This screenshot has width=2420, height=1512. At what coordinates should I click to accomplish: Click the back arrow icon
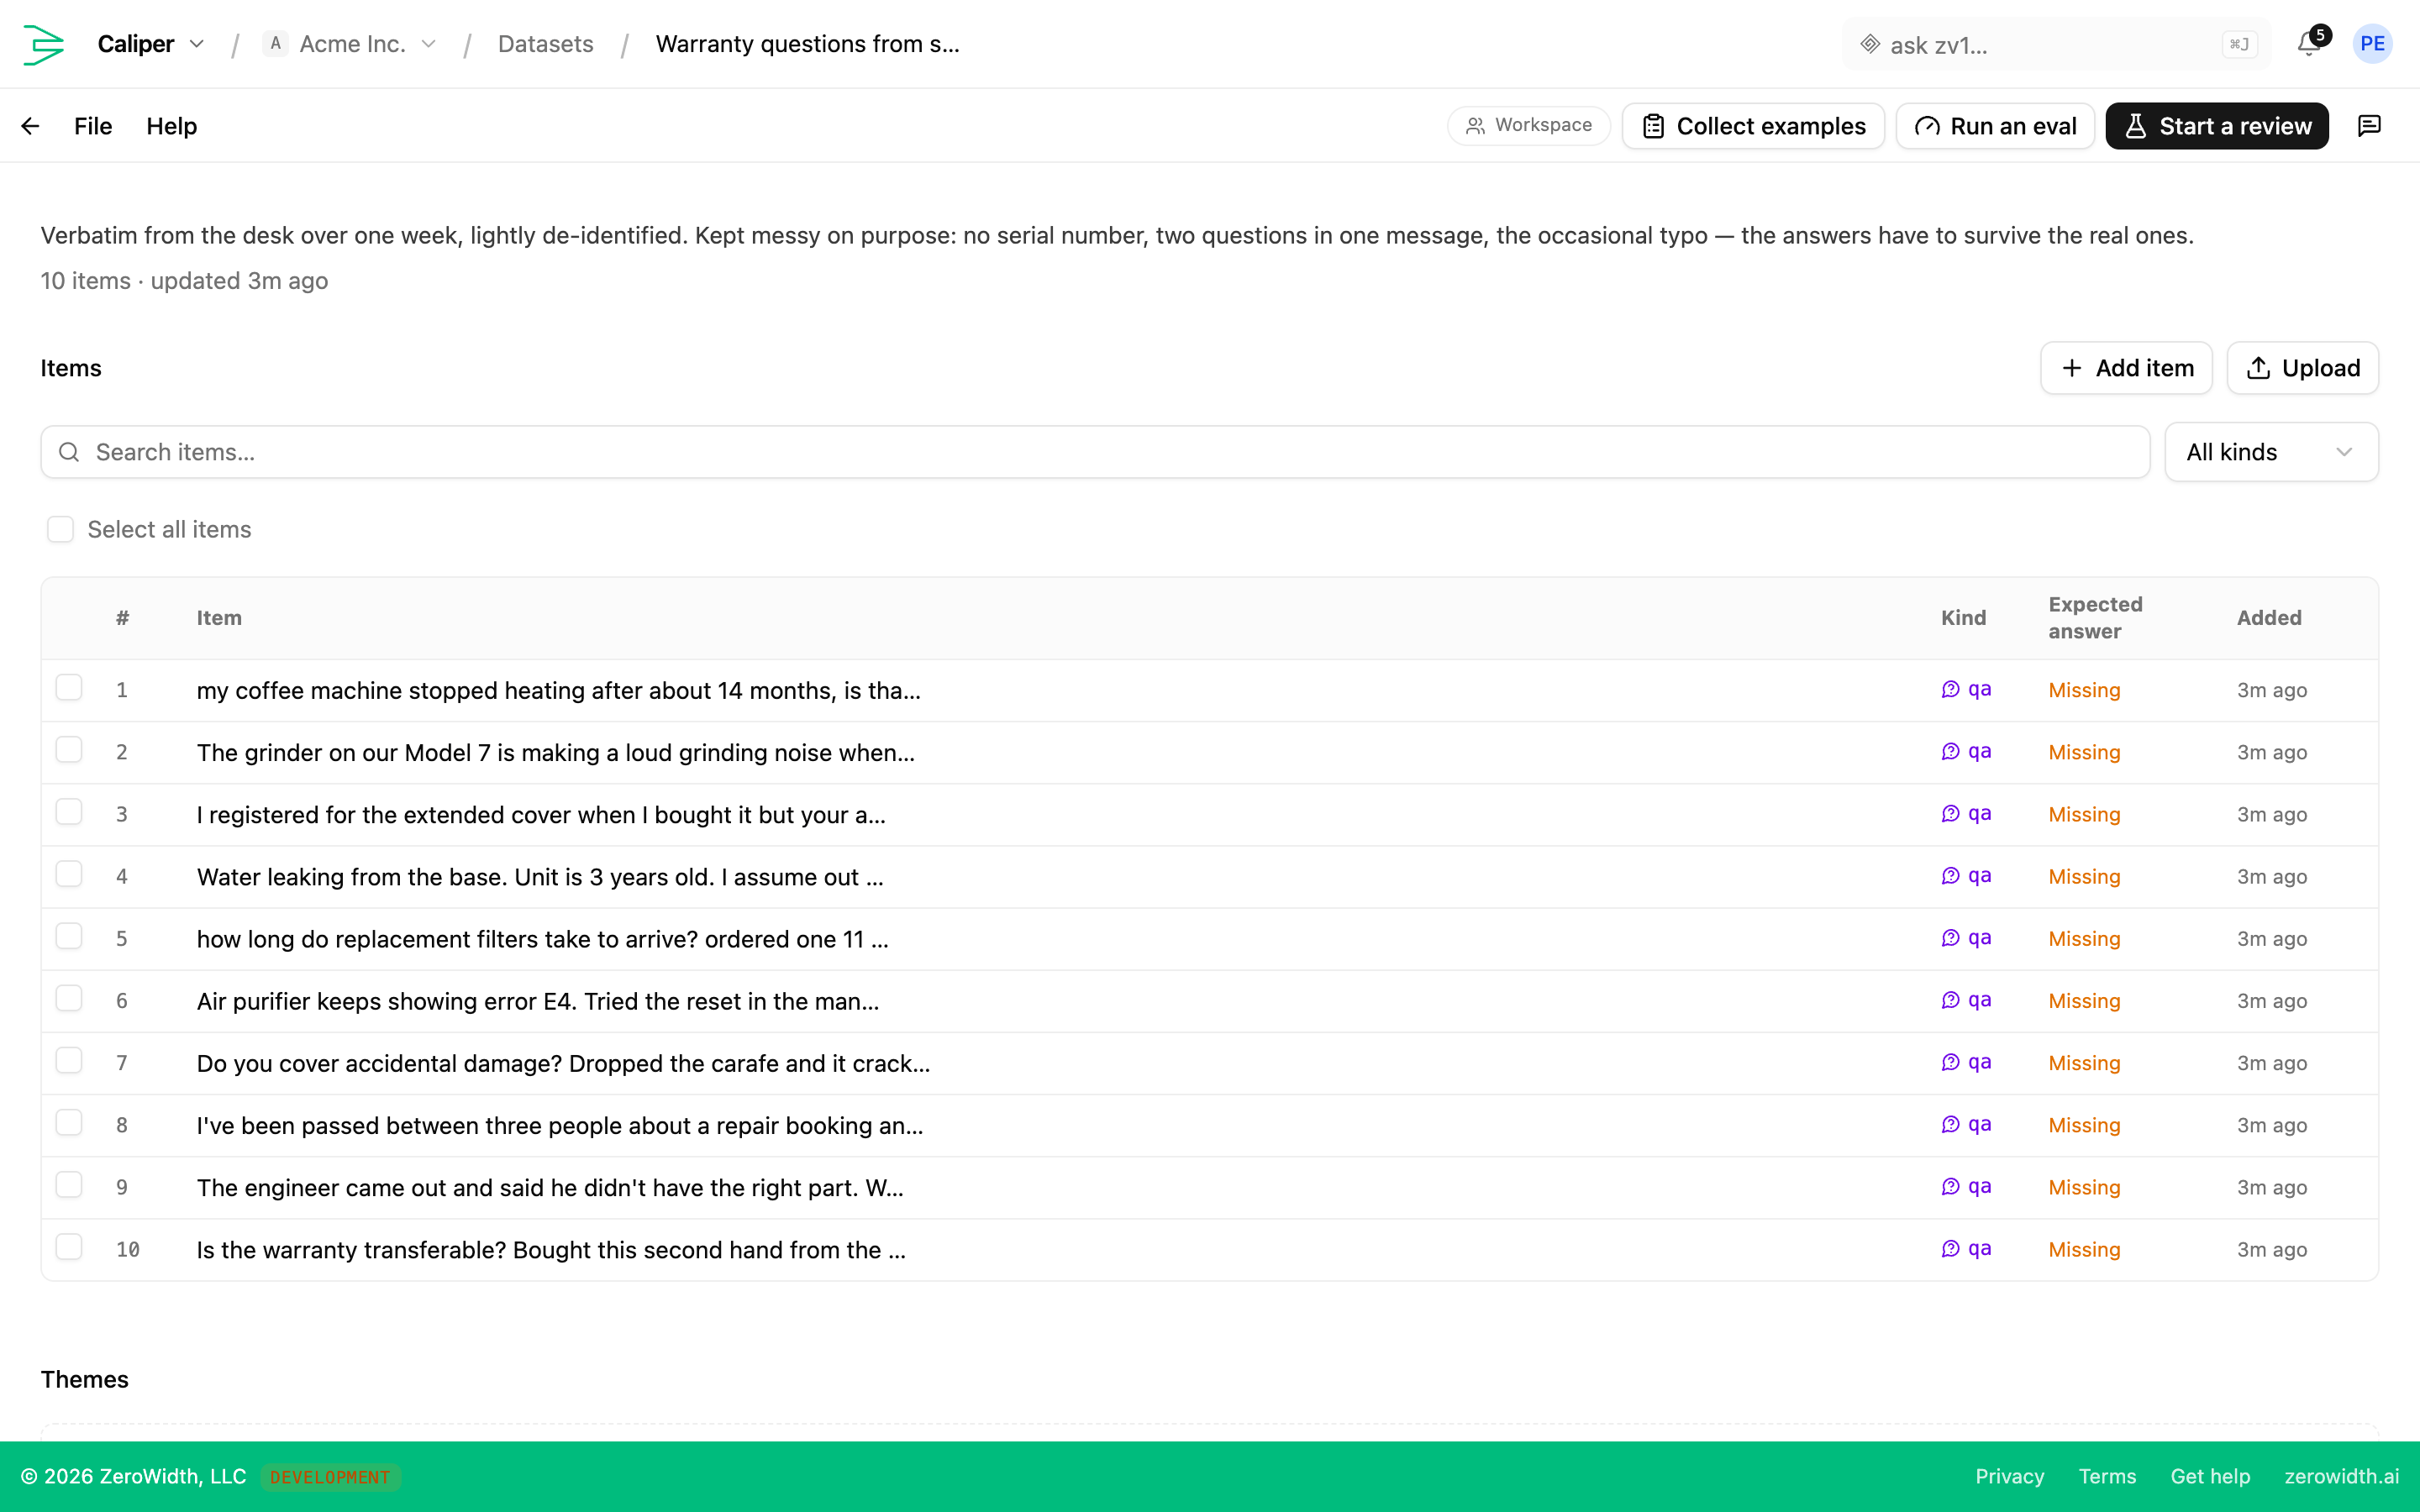(30, 126)
